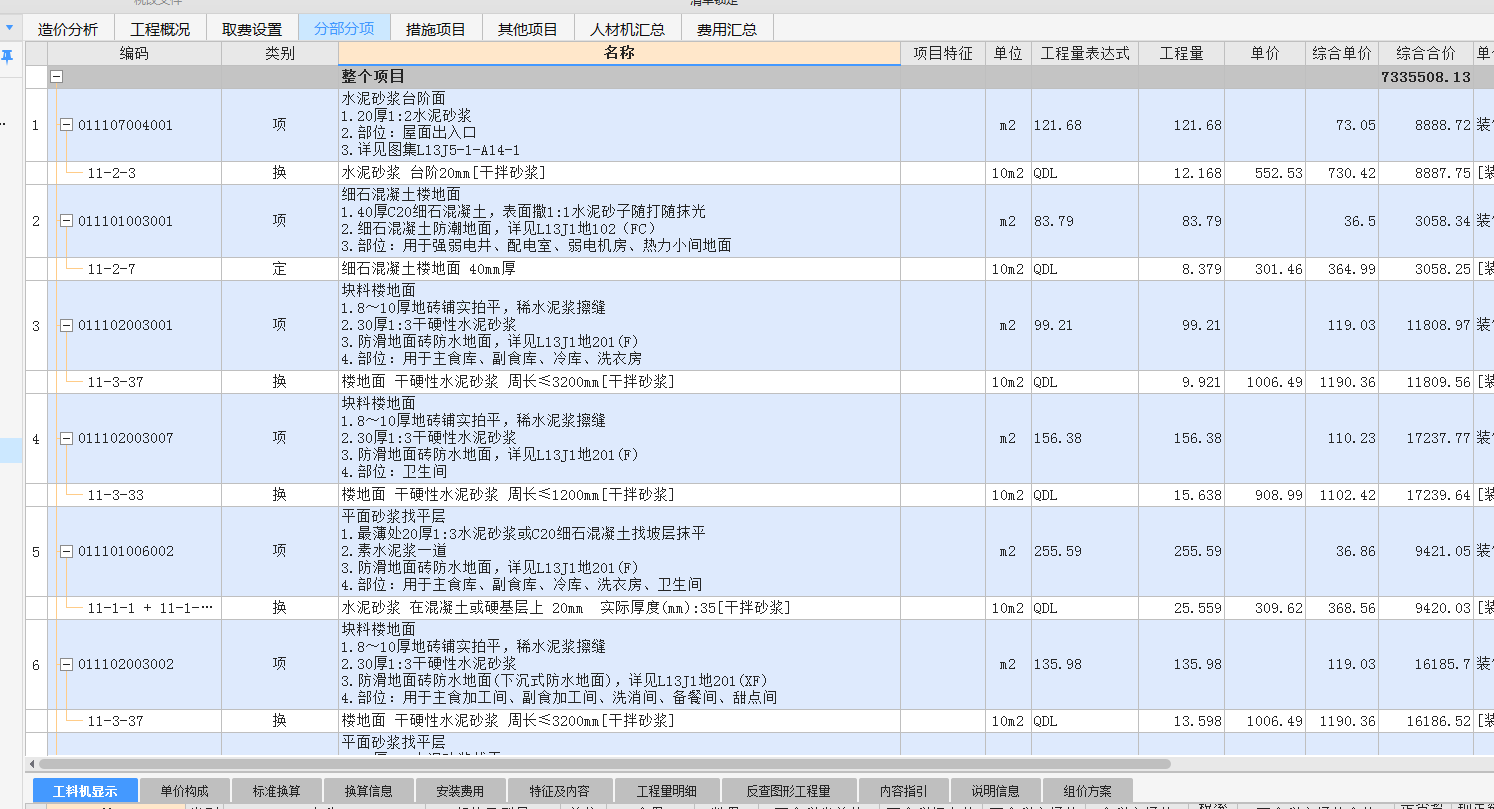1494x809 pixels.
Task: Click the 单价 column header
Action: coord(1265,54)
